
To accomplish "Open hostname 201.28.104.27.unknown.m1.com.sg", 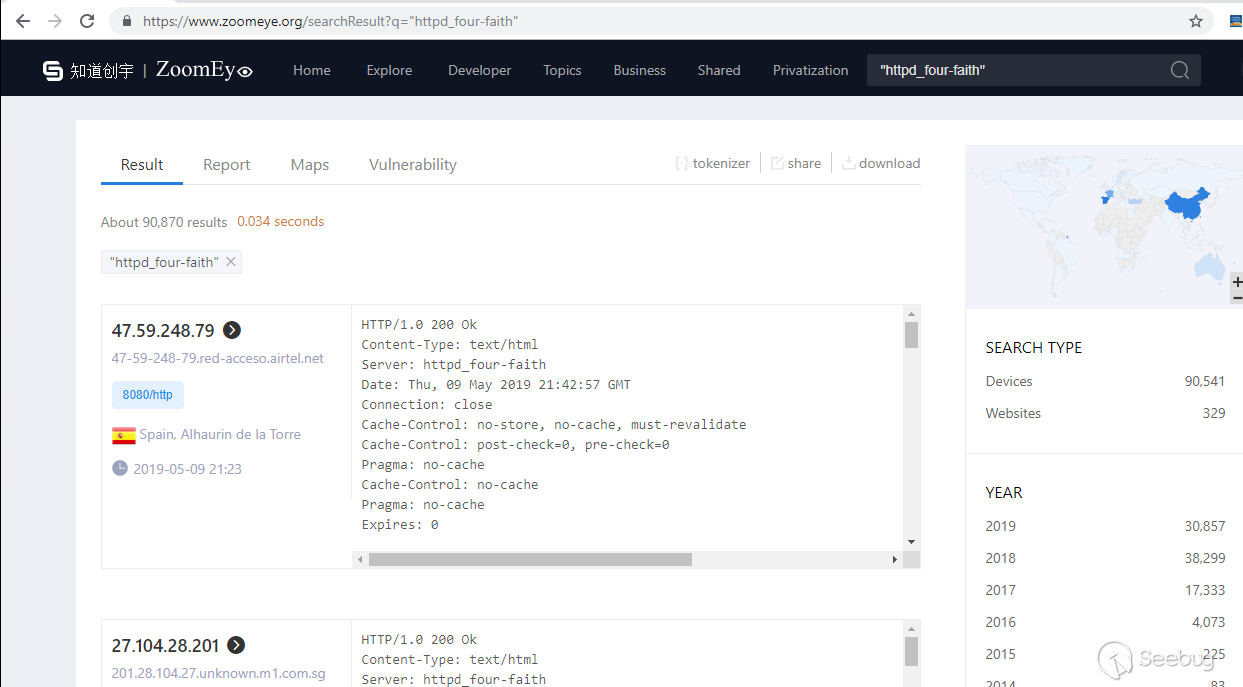I will coord(219,673).
